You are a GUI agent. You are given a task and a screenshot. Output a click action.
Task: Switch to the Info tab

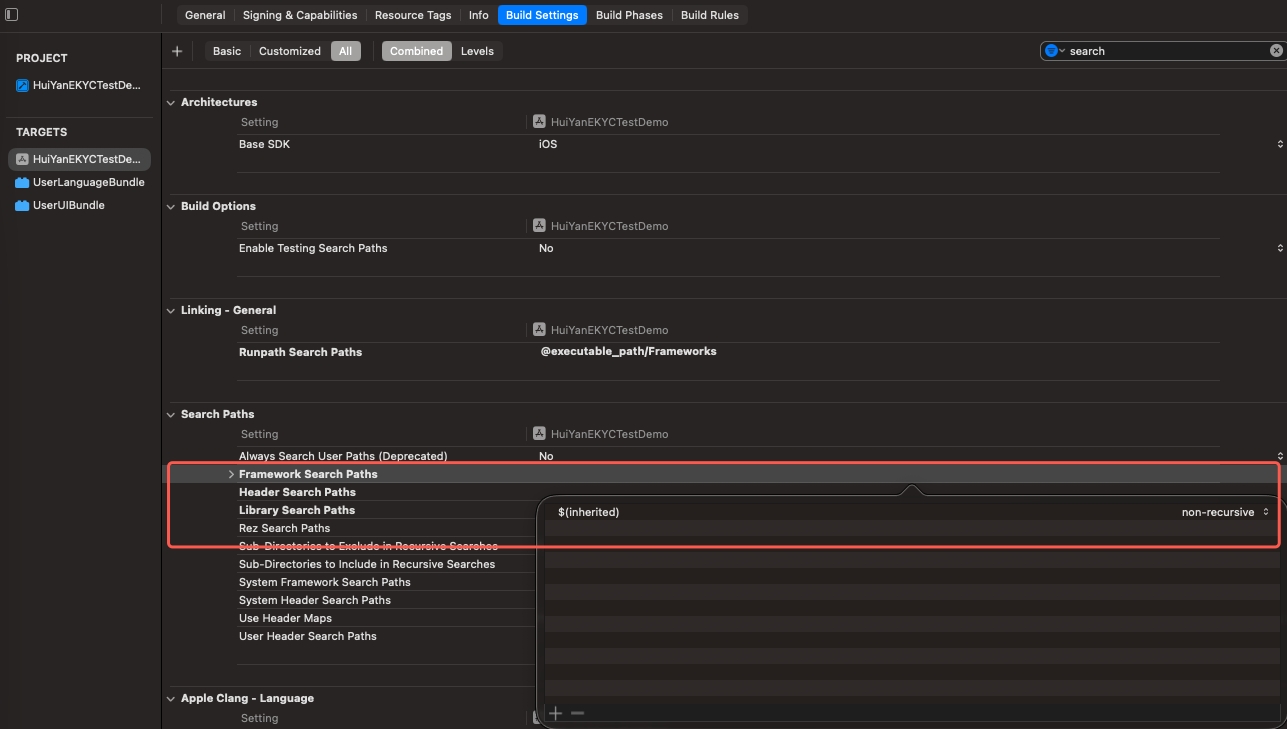click(x=479, y=15)
